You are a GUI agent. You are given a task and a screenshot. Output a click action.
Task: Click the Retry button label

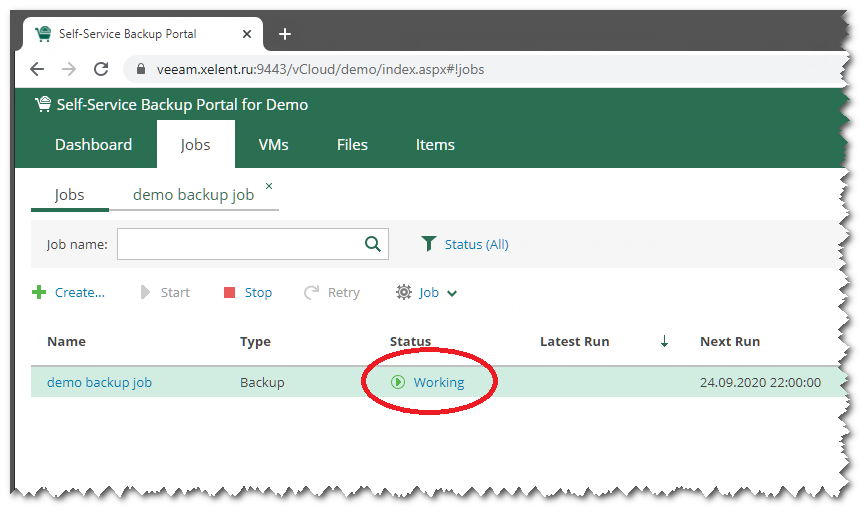343,292
